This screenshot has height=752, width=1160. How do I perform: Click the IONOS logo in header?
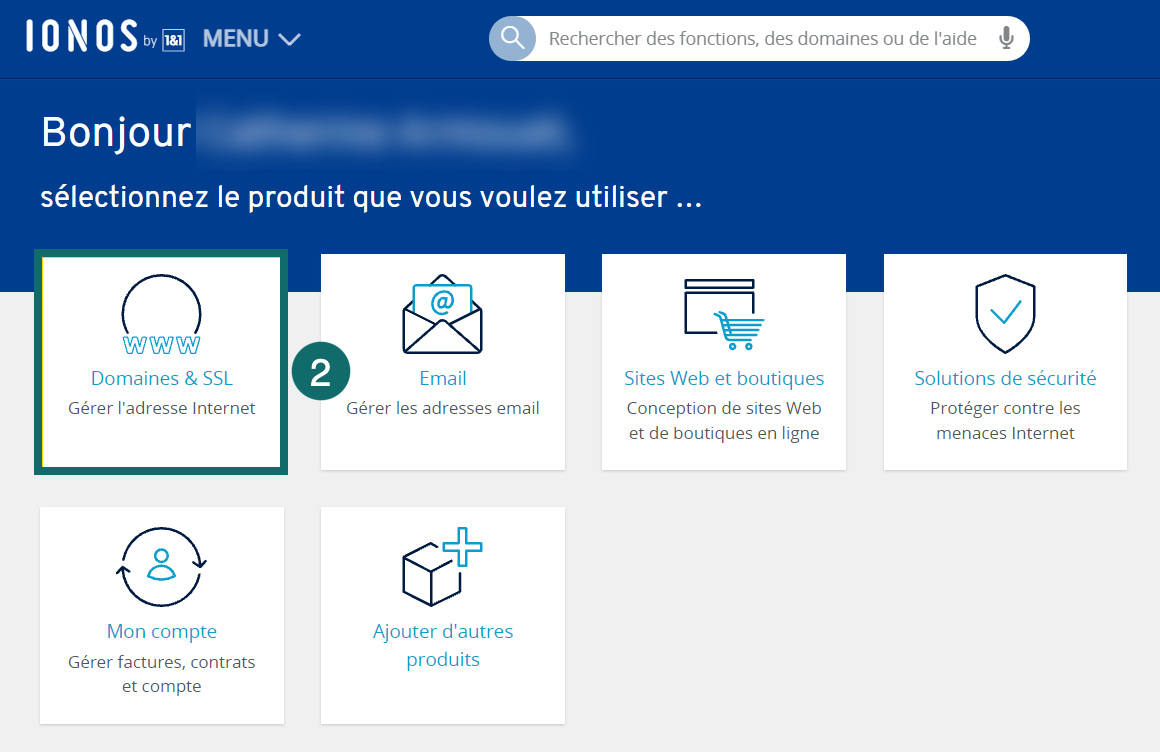point(82,38)
